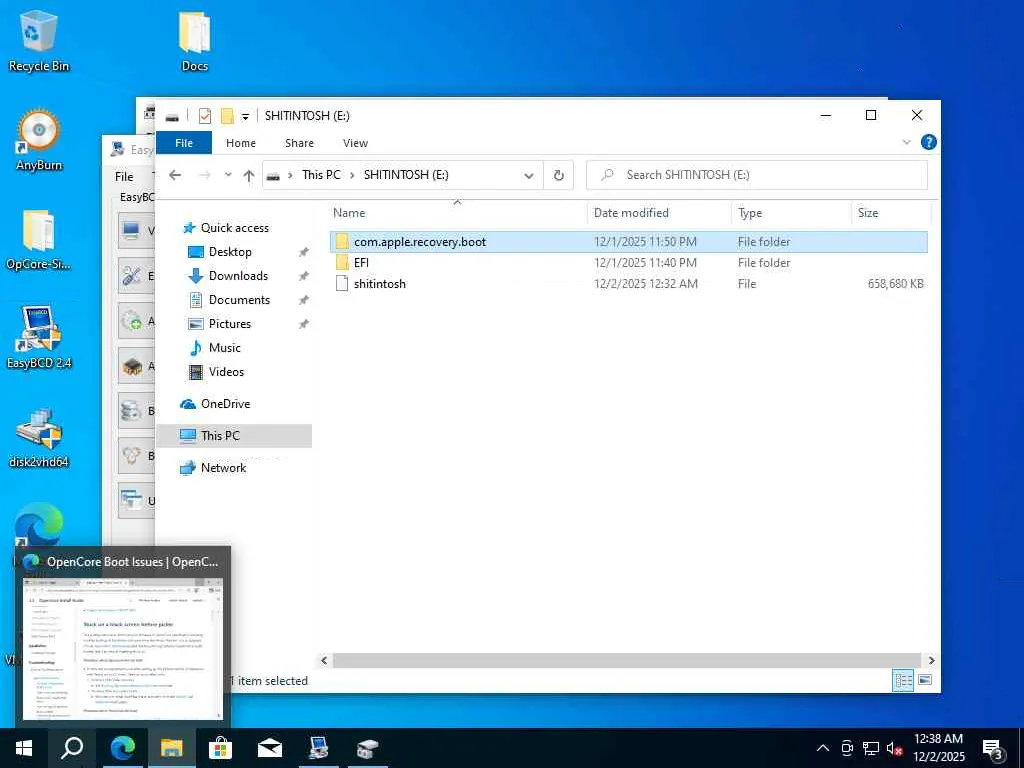Switch to EasyBCD taskbar icon
The height and width of the screenshot is (768, 1024).
point(319,748)
